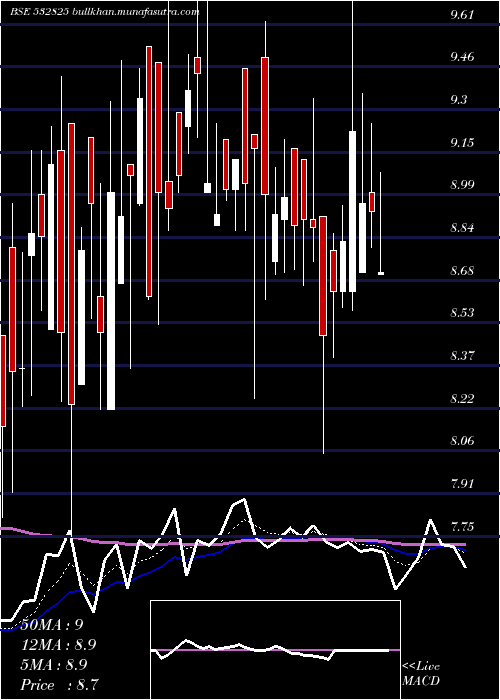Viewport: 500px width, 700px height.
Task: Click the <<Live MACD label
Action: click(421, 673)
